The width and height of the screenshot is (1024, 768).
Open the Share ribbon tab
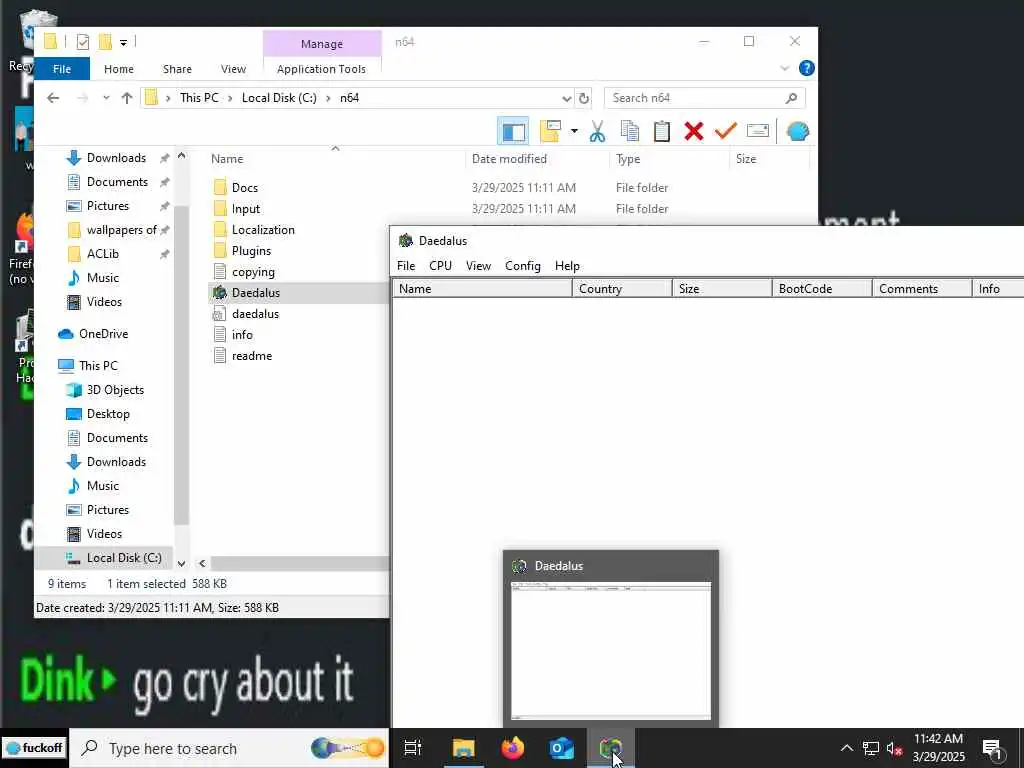click(177, 69)
